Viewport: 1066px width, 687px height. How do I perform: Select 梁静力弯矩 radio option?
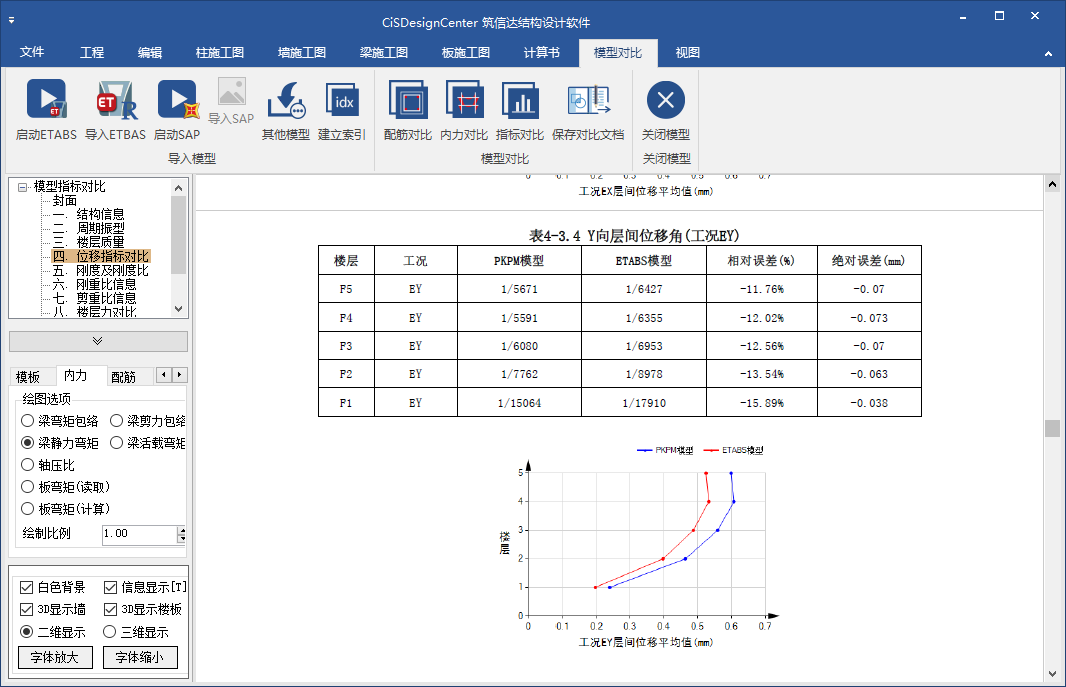(x=60, y=443)
